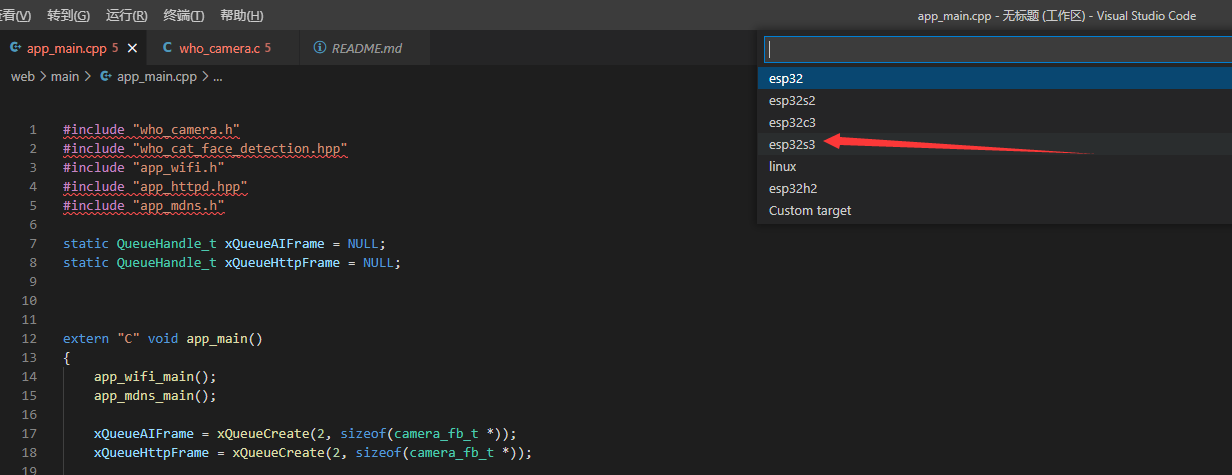This screenshot has height=475, width=1232.
Task: Switch to the who_camera.c tab
Action: (225, 48)
